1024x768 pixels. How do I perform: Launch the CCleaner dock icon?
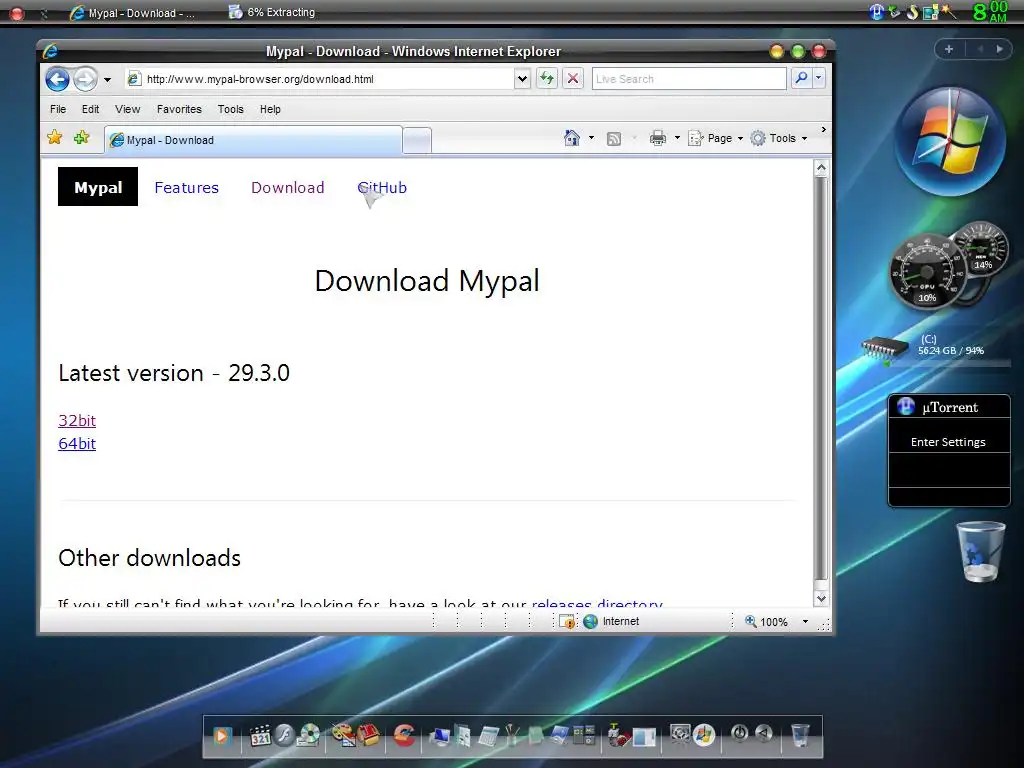(x=405, y=735)
